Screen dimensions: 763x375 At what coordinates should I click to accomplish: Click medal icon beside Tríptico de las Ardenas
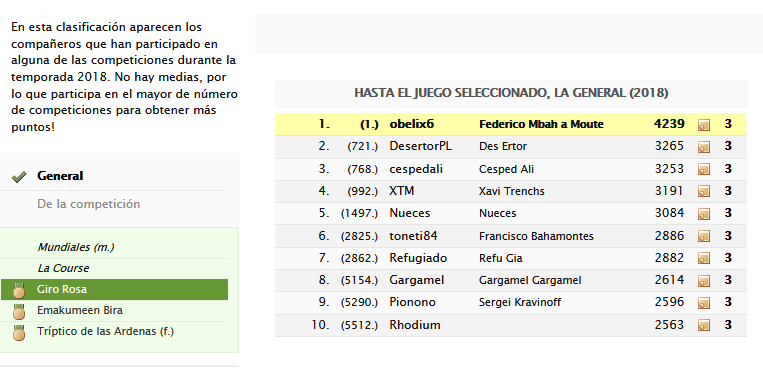[19, 333]
